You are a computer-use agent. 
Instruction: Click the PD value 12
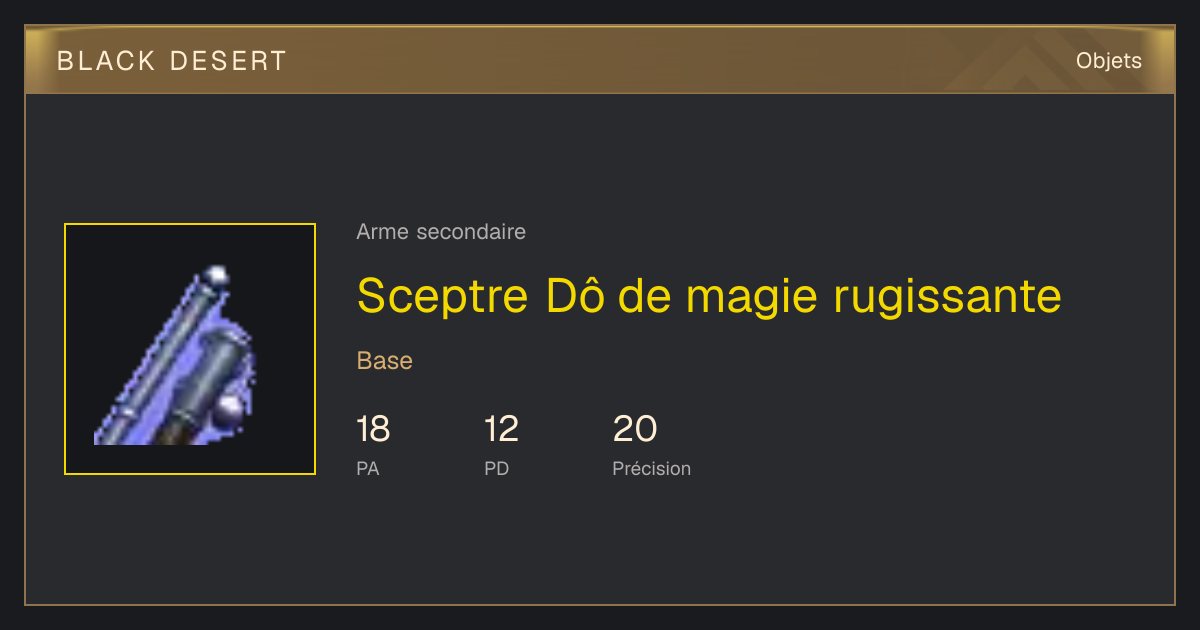[x=501, y=430]
